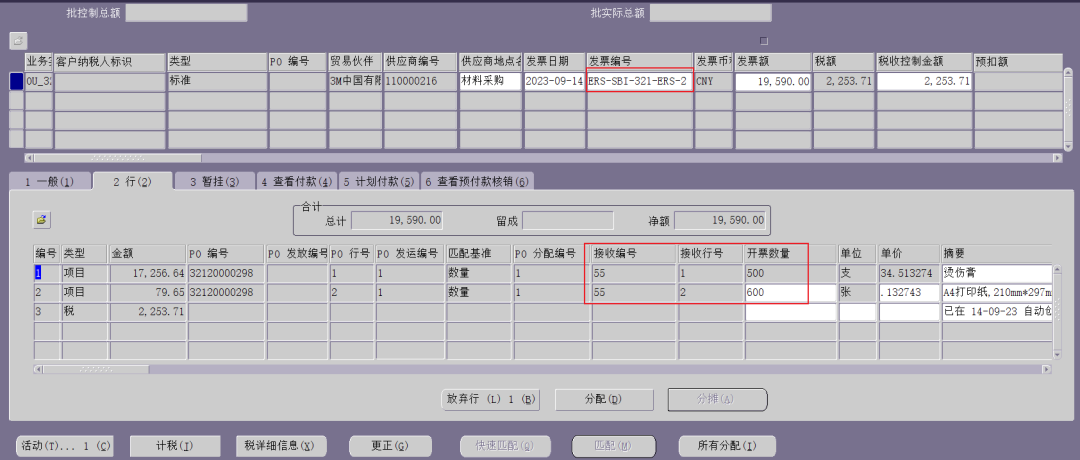Open tab 2 行(2)
1080x460 pixels.
(x=132, y=182)
